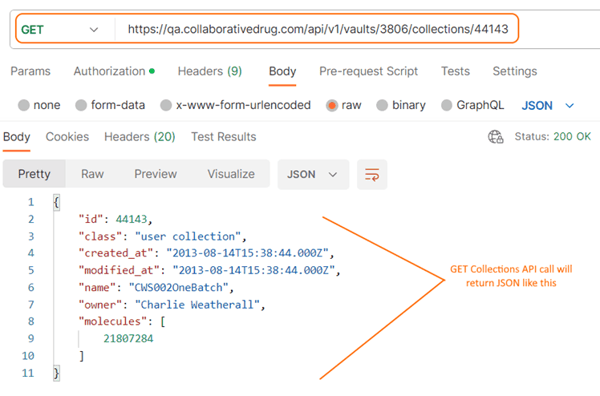This screenshot has height=396, width=600.
Task: Switch to the Params tab
Action: [x=31, y=71]
